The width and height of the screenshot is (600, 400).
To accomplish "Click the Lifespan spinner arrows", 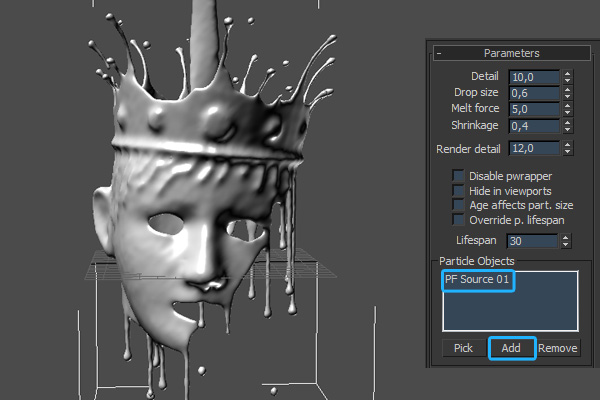I will pyautogui.click(x=566, y=241).
